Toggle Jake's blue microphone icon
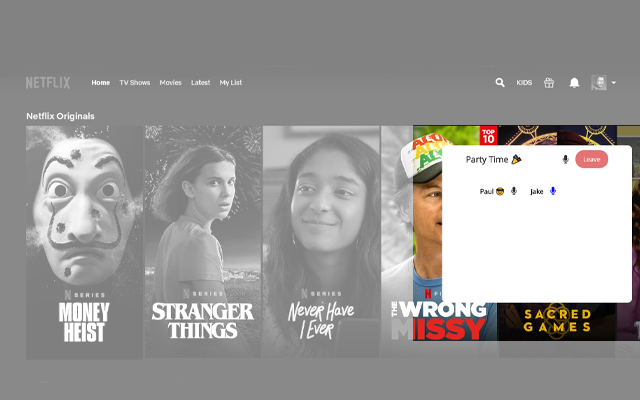 coord(553,191)
